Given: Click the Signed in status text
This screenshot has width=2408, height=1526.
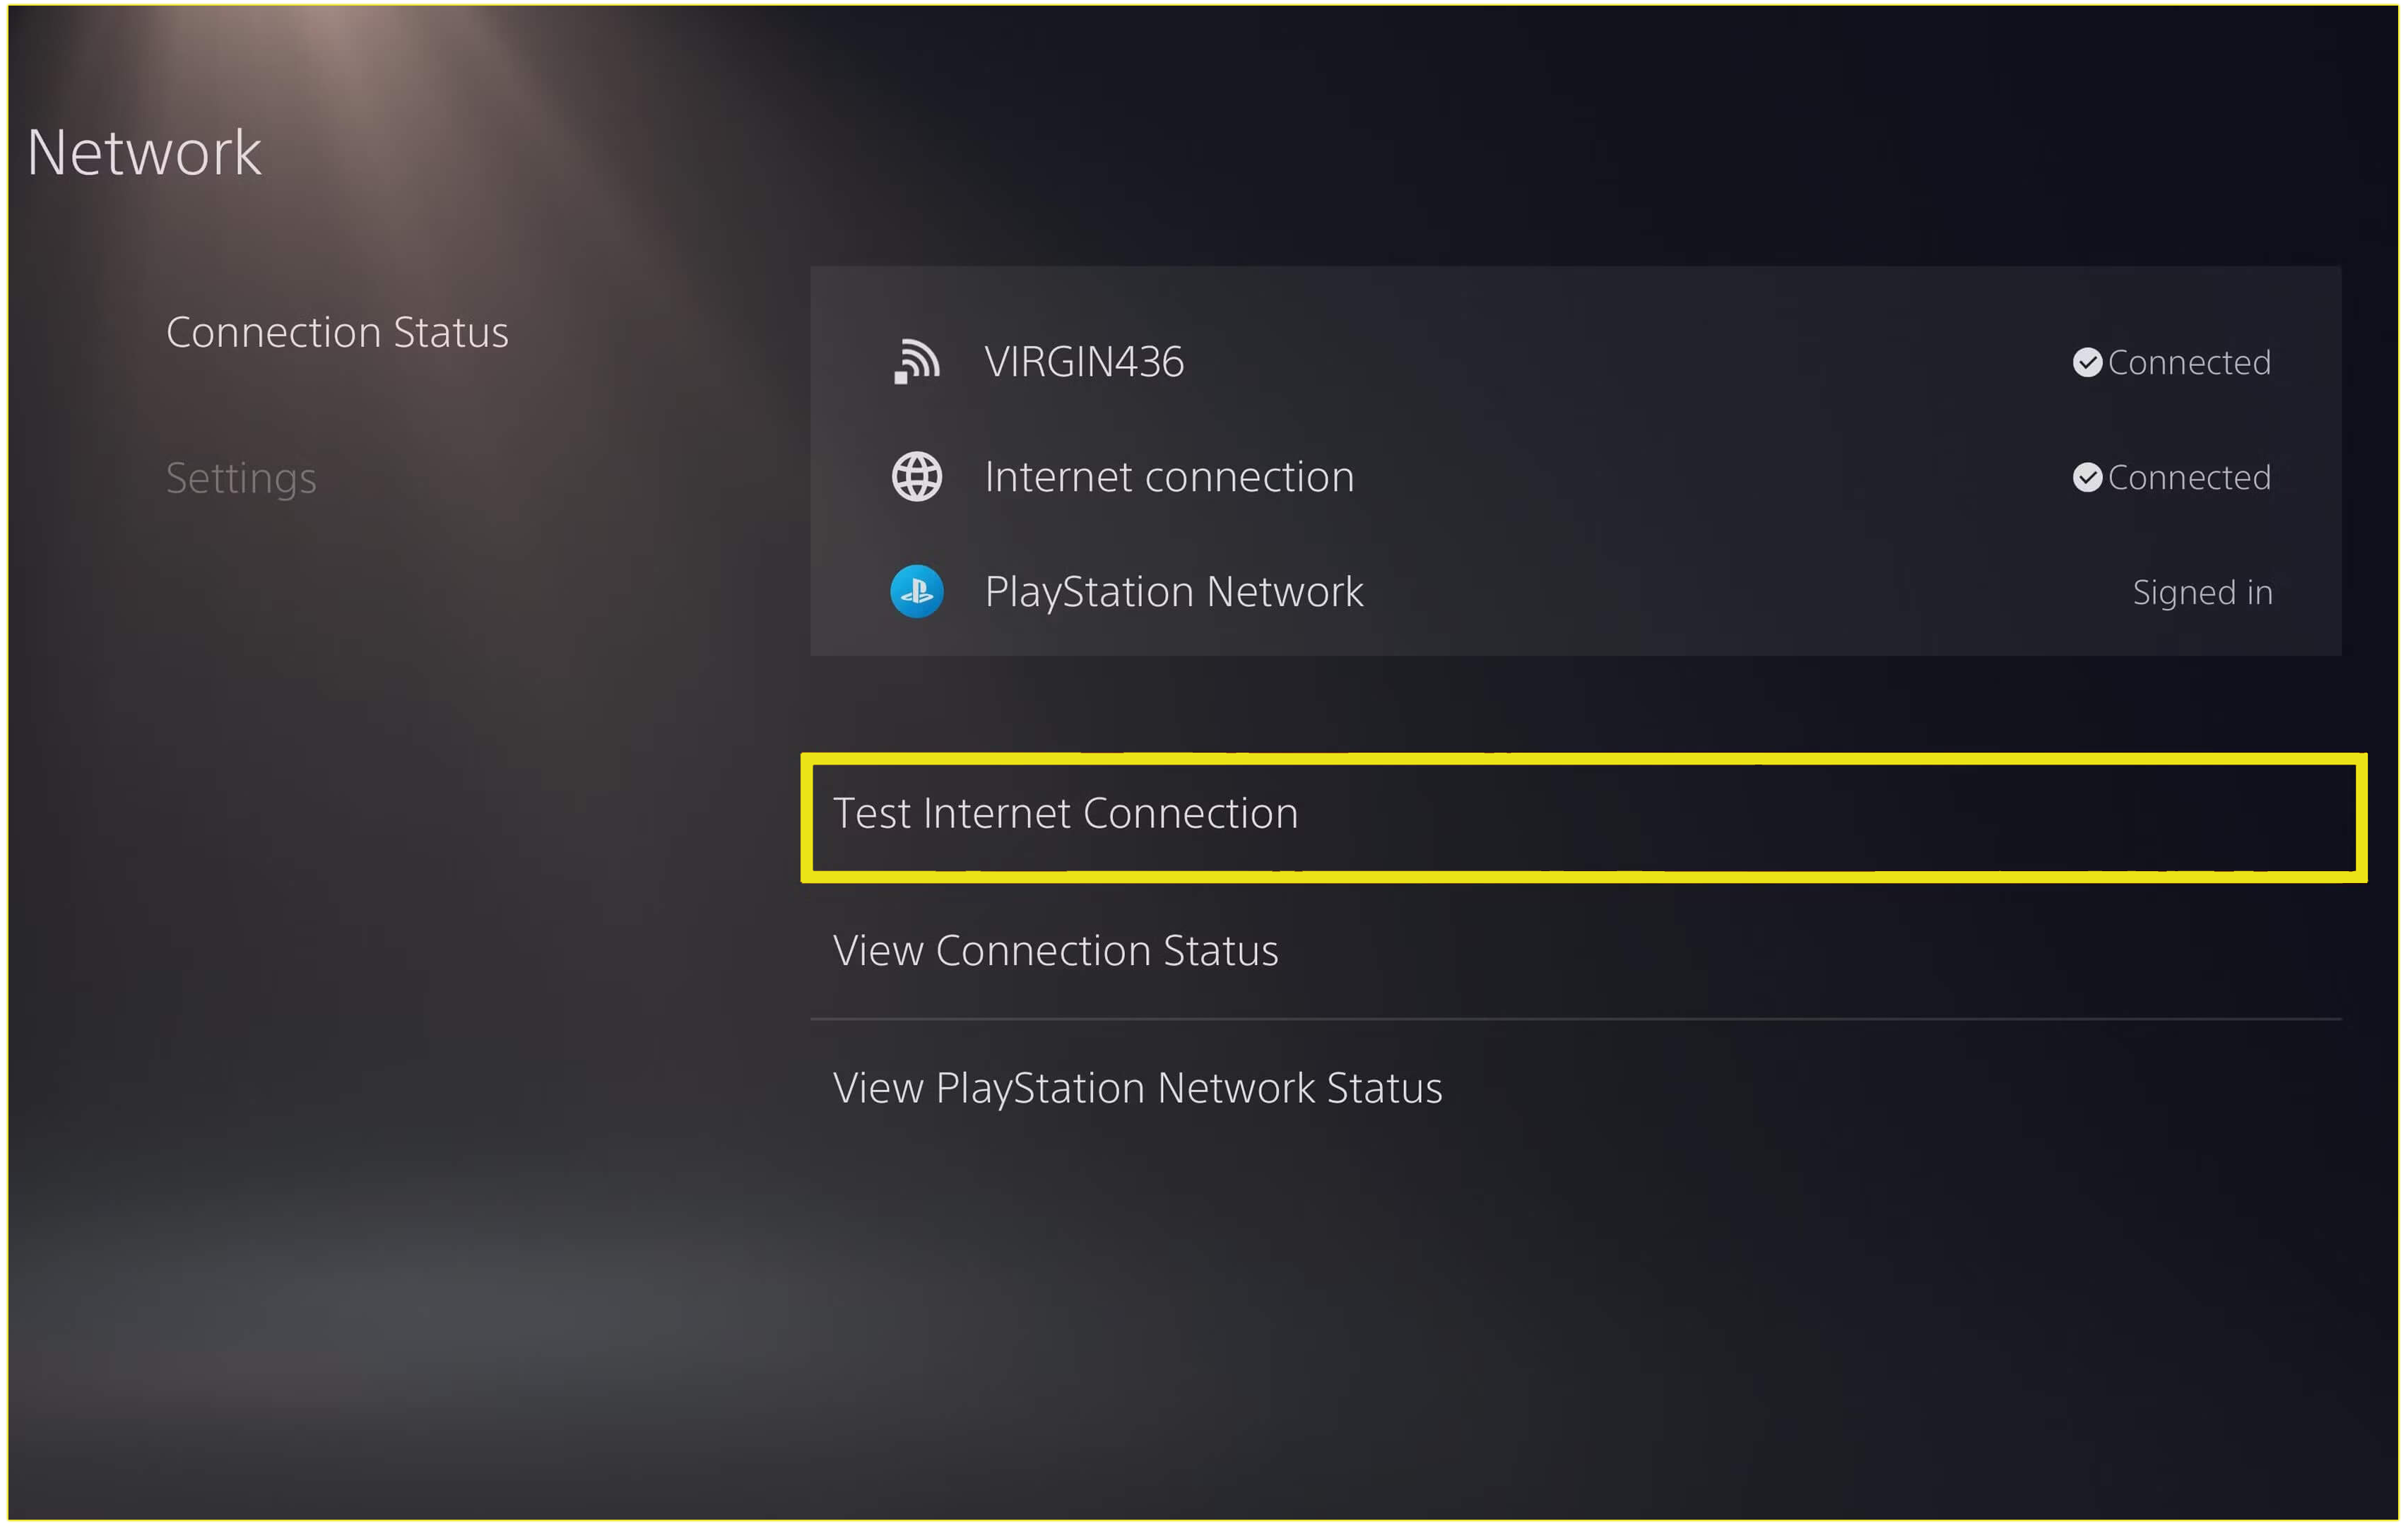Looking at the screenshot, I should coord(2202,592).
